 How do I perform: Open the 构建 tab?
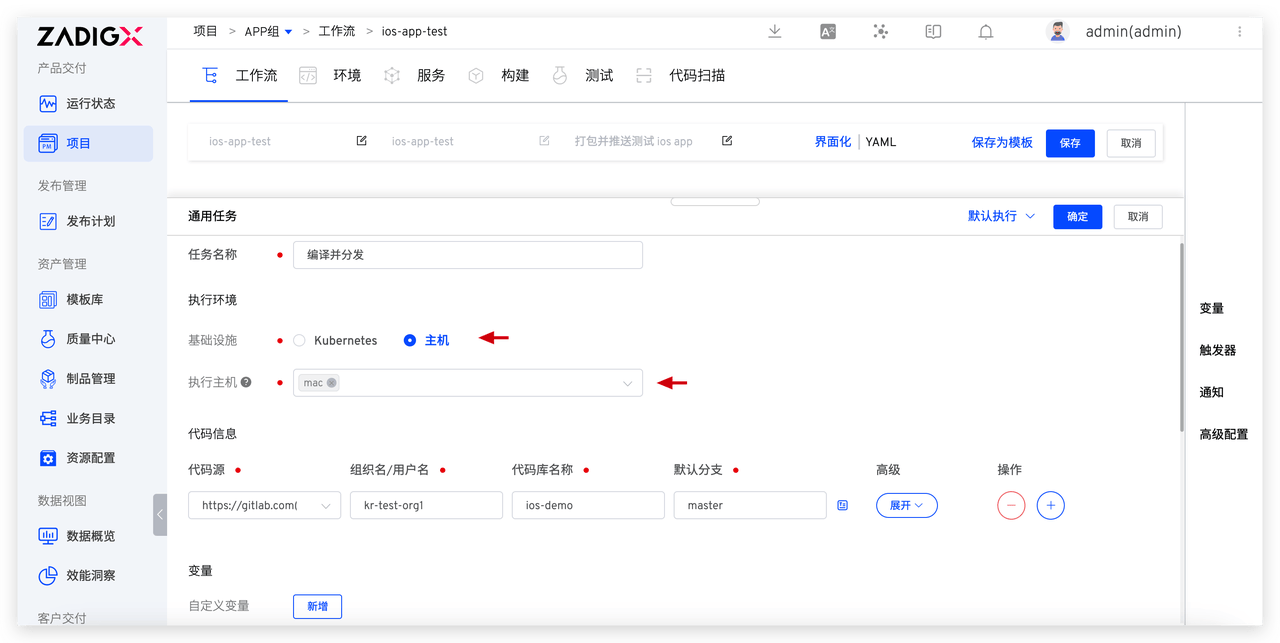click(x=514, y=76)
